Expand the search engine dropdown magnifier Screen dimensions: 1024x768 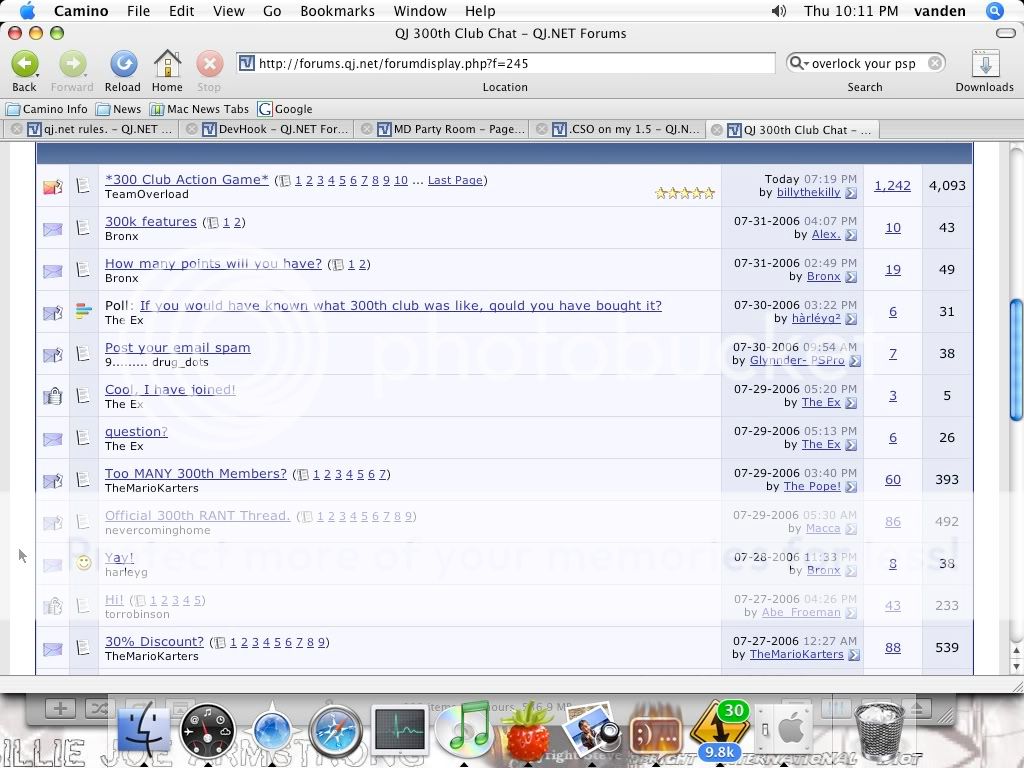[x=798, y=63]
